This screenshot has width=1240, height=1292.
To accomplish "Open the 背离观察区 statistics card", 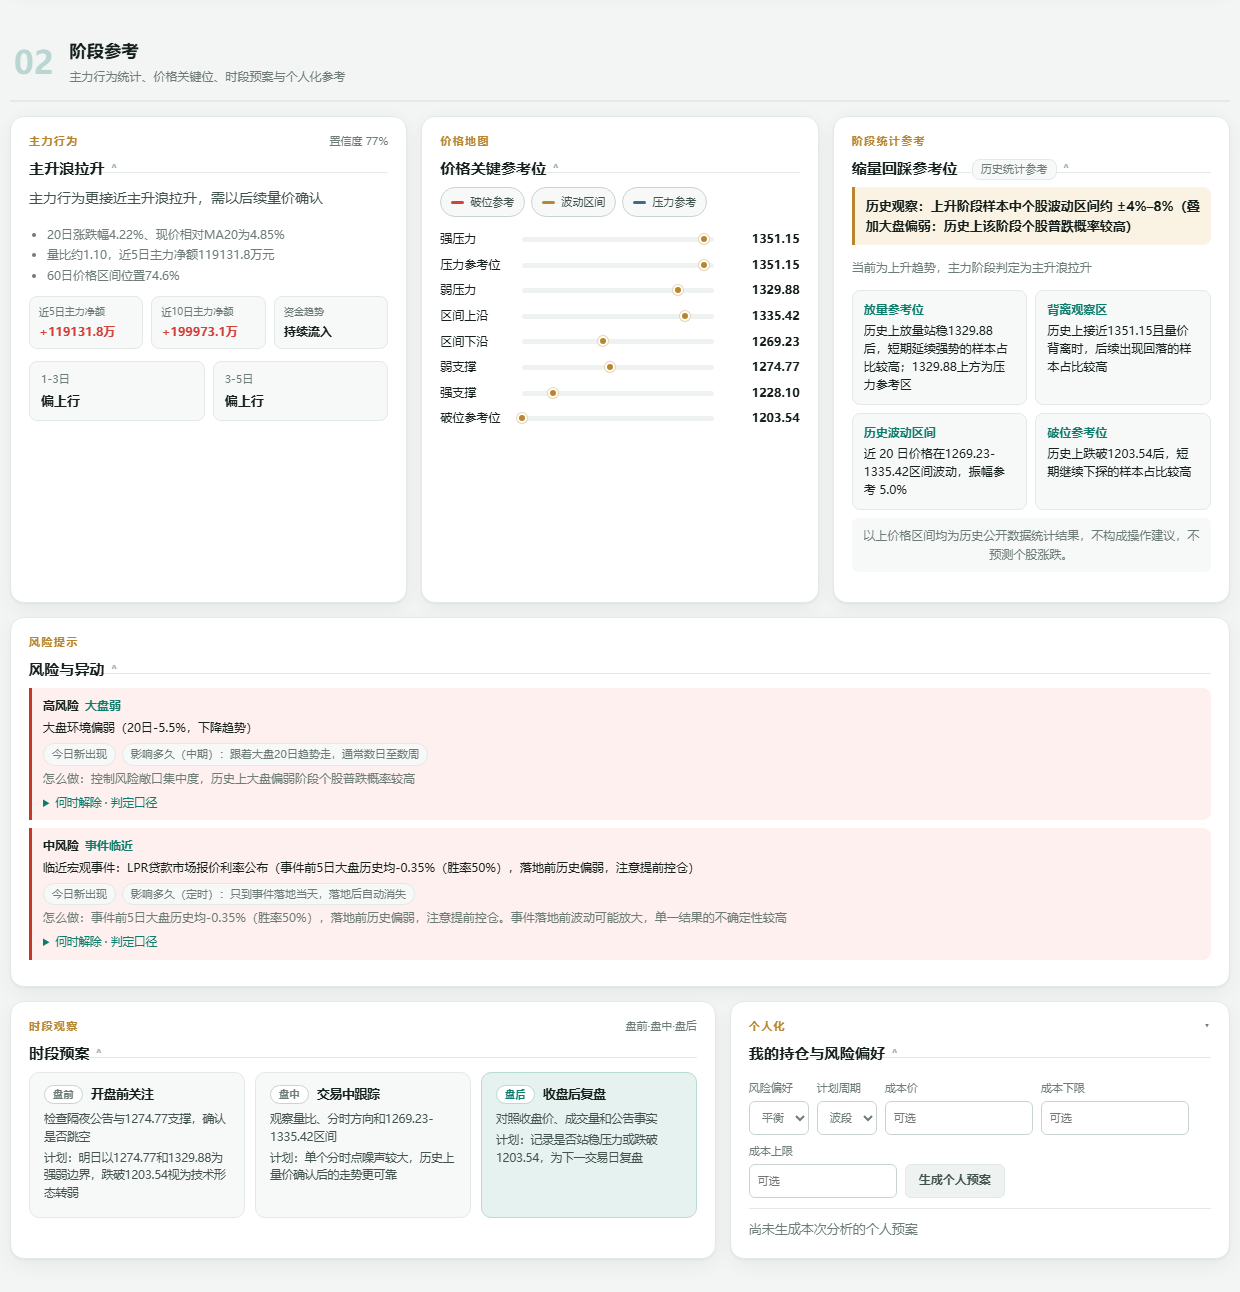I will 1123,348.
